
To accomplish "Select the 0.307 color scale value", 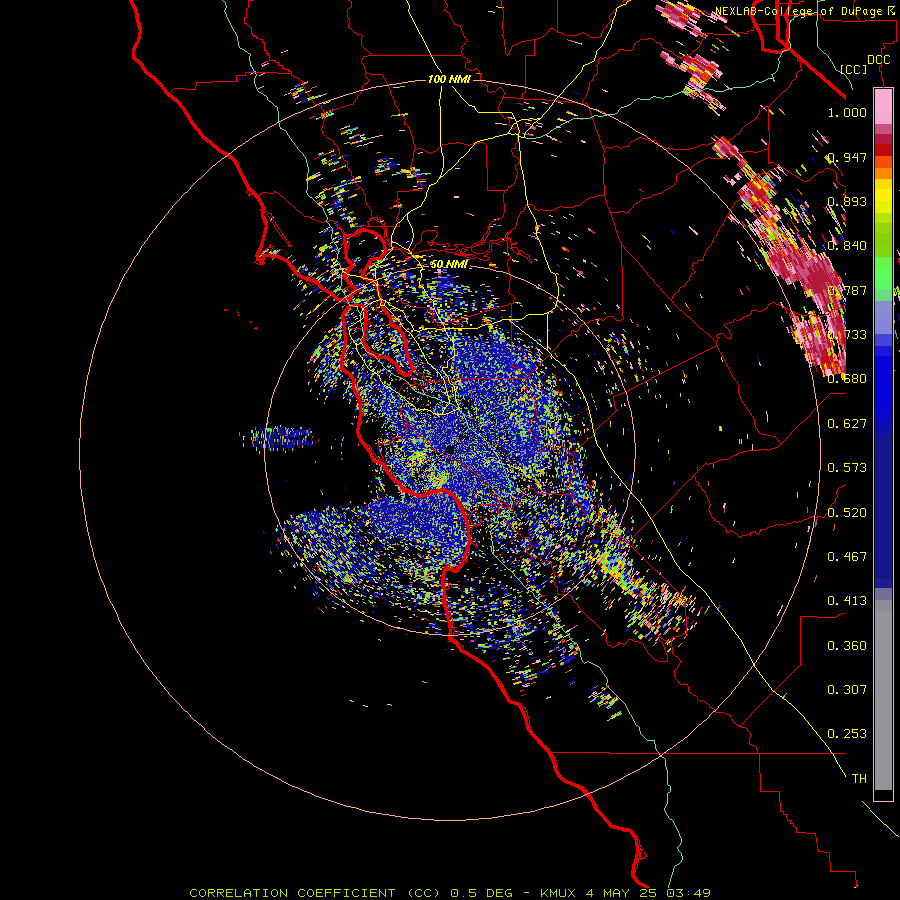I will (x=847, y=690).
